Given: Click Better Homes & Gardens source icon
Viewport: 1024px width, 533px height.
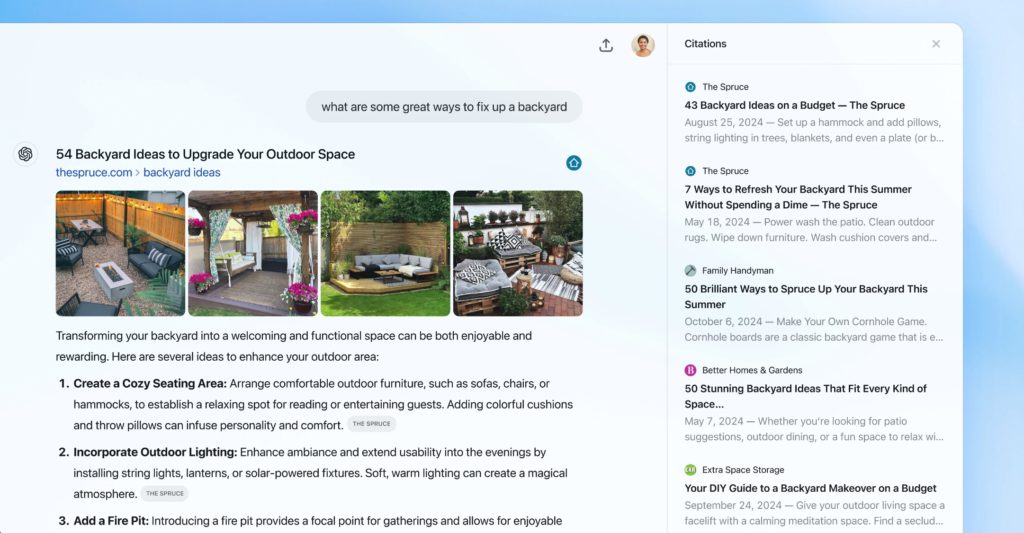Looking at the screenshot, I should (x=690, y=370).
